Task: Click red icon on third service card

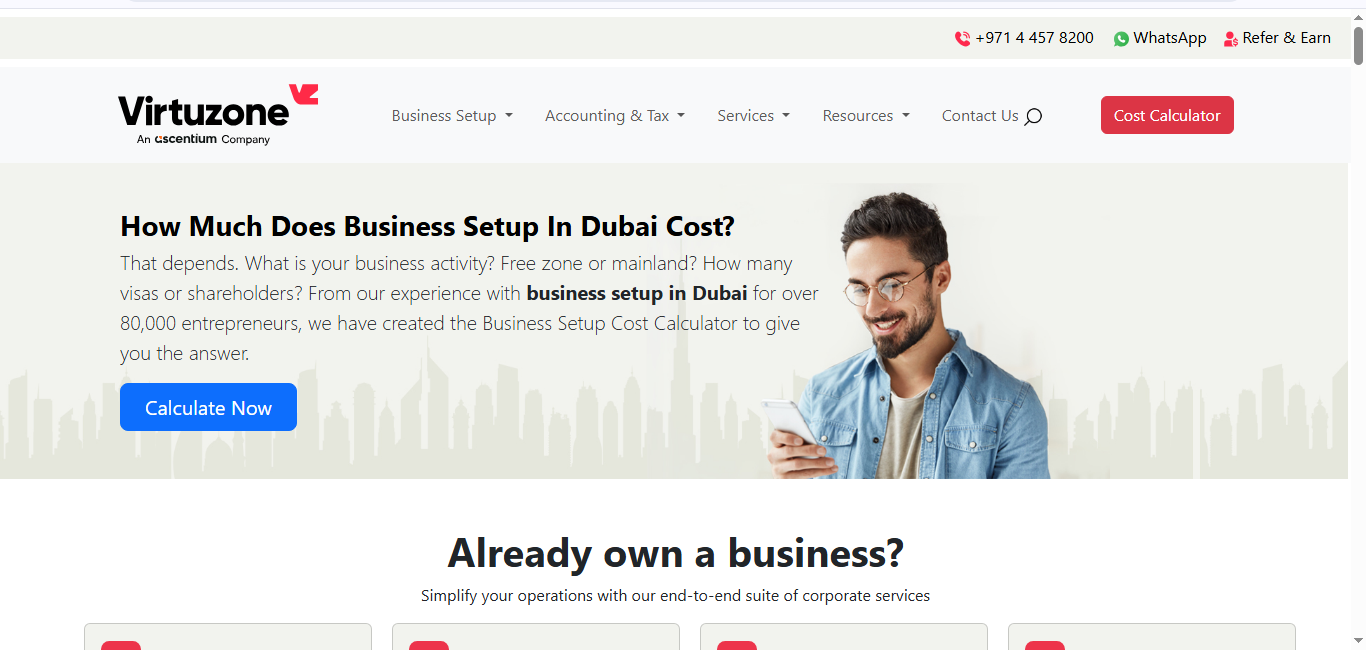Action: click(737, 645)
